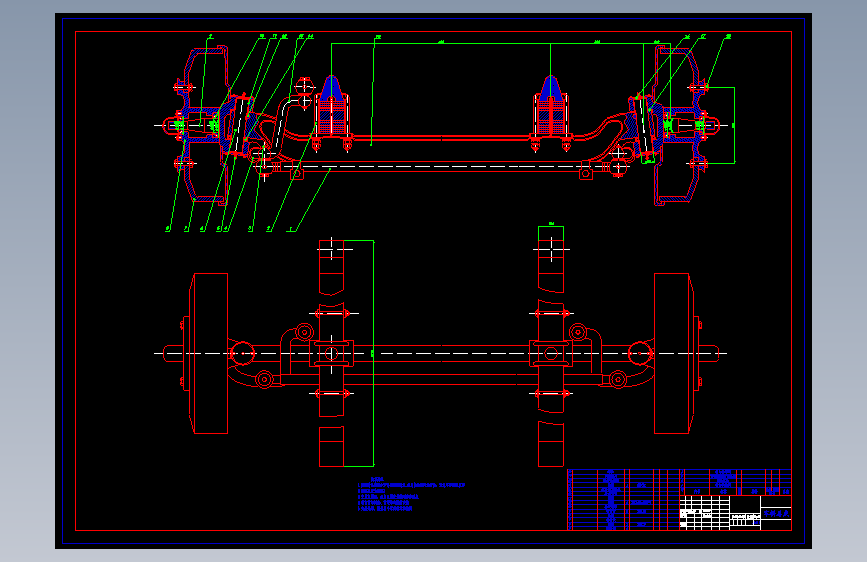Viewport: 867px width, 562px height.
Task: Select the left tire in the plan view
Action: (208, 353)
